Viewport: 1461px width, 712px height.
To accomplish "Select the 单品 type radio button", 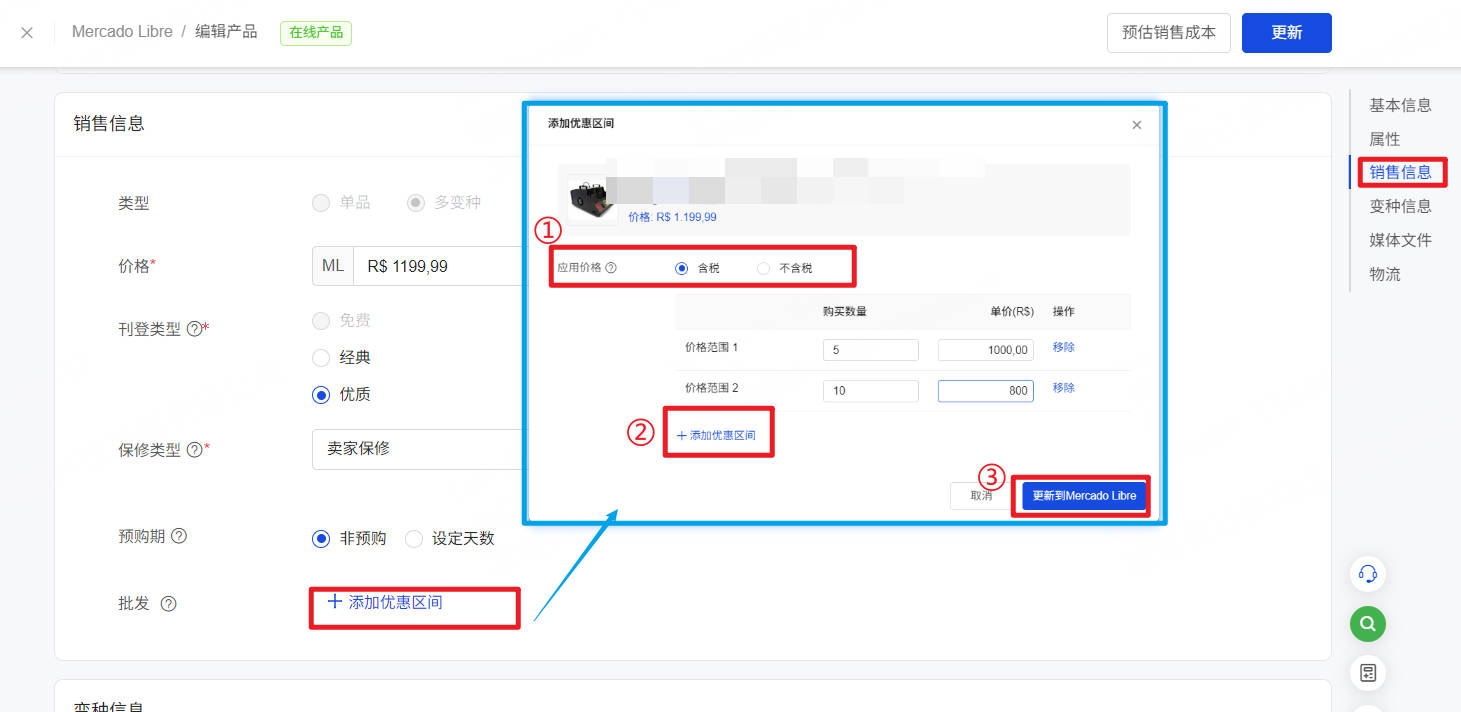I will point(321,203).
